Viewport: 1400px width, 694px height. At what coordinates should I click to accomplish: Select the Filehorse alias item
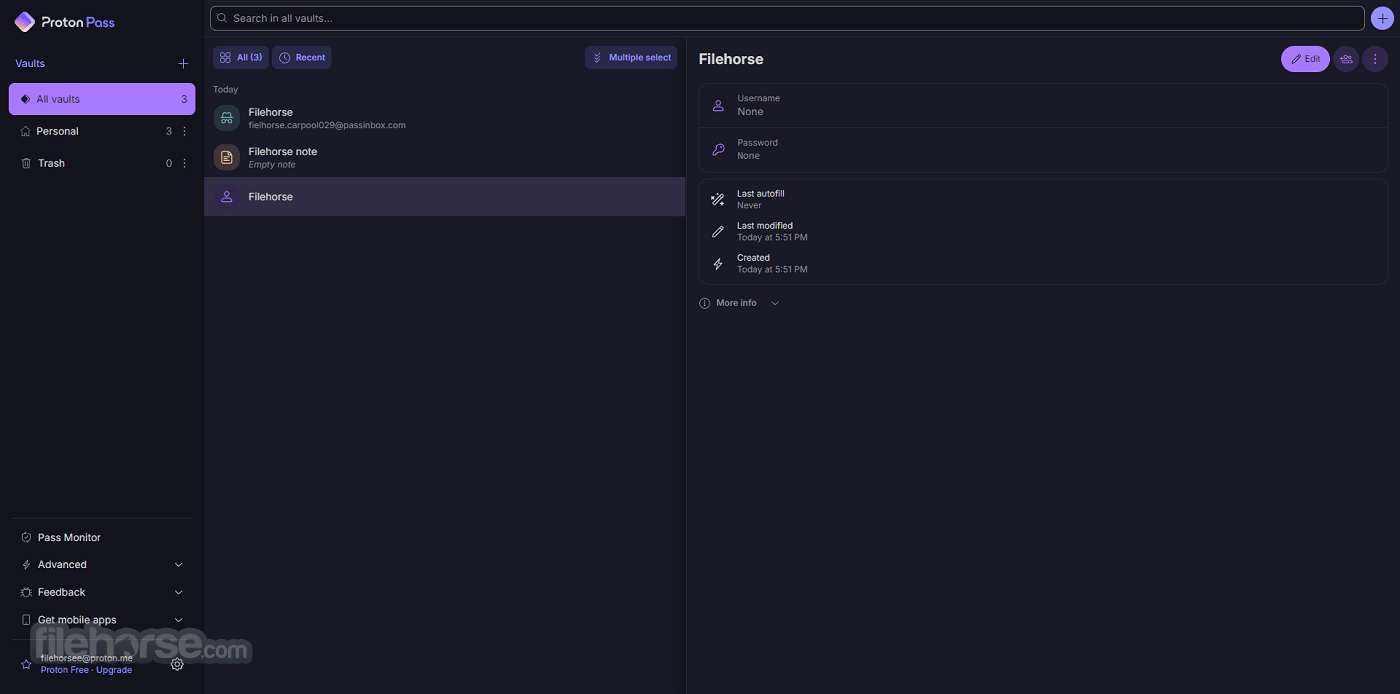coord(445,118)
